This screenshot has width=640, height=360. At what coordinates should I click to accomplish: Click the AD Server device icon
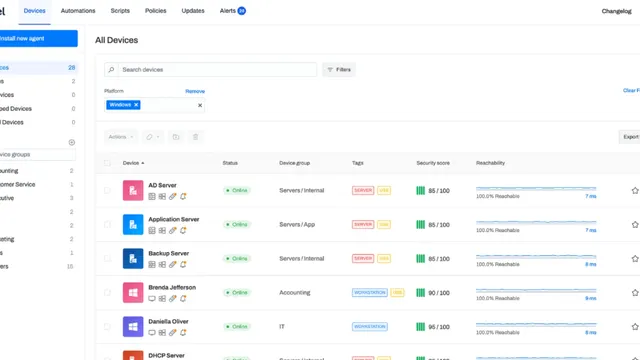click(x=133, y=191)
